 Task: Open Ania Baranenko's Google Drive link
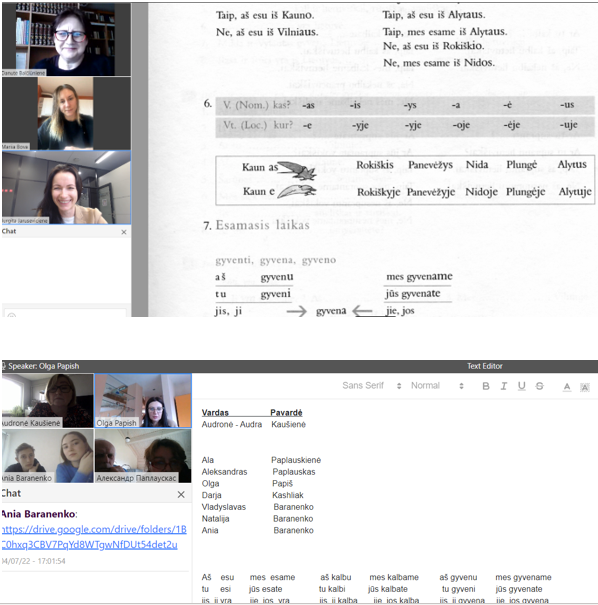tap(93, 537)
